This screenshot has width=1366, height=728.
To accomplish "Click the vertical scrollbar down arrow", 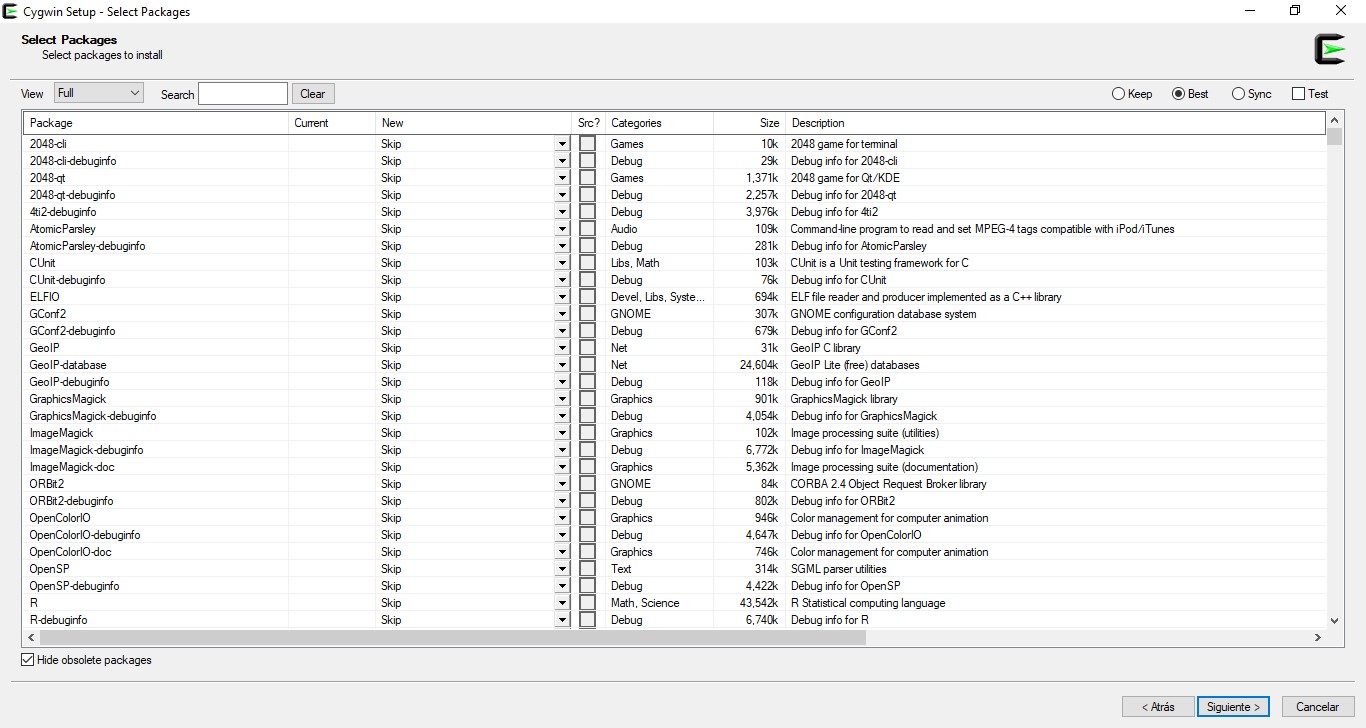I will point(1335,620).
